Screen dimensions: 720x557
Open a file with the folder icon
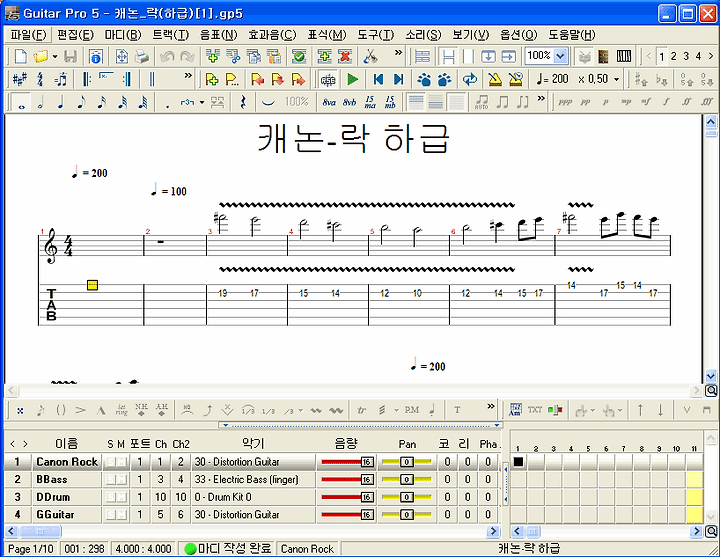(40, 56)
